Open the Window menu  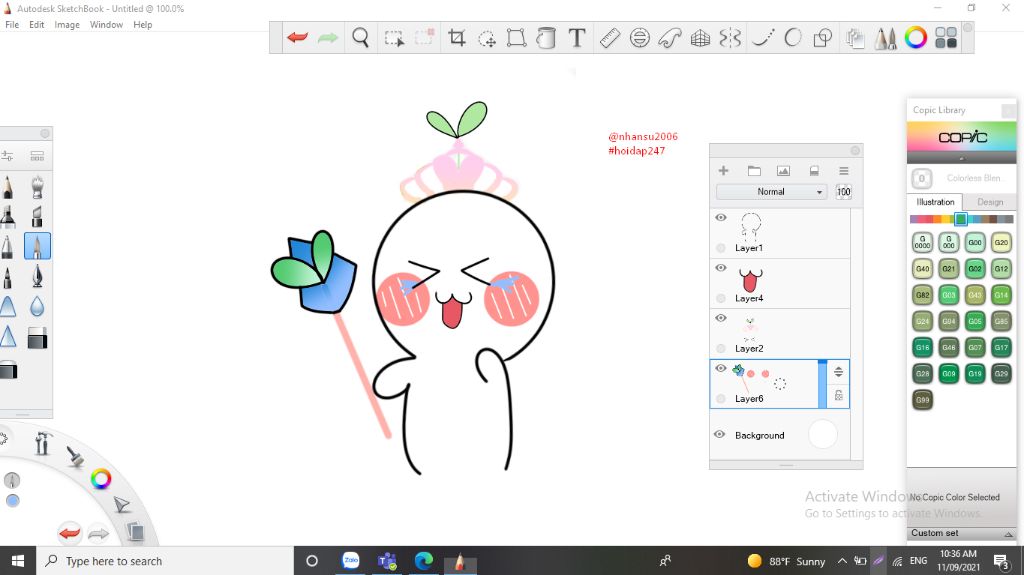click(106, 25)
